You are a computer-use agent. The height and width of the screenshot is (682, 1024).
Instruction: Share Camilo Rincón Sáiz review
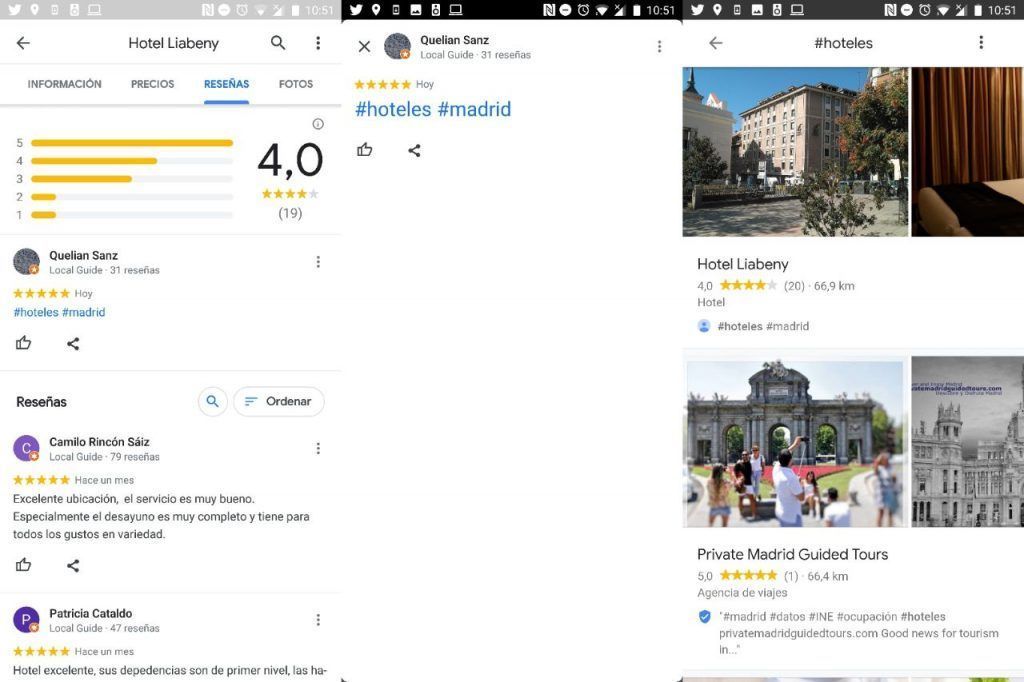tap(73, 566)
